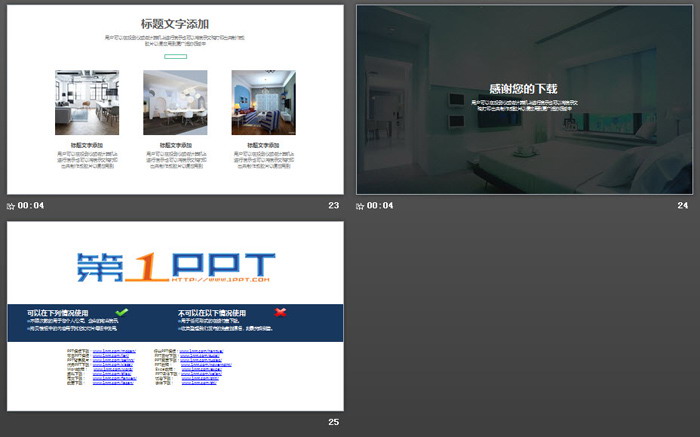
Task: Click the small green outlined rectangle on slide 23
Action: 175,56
